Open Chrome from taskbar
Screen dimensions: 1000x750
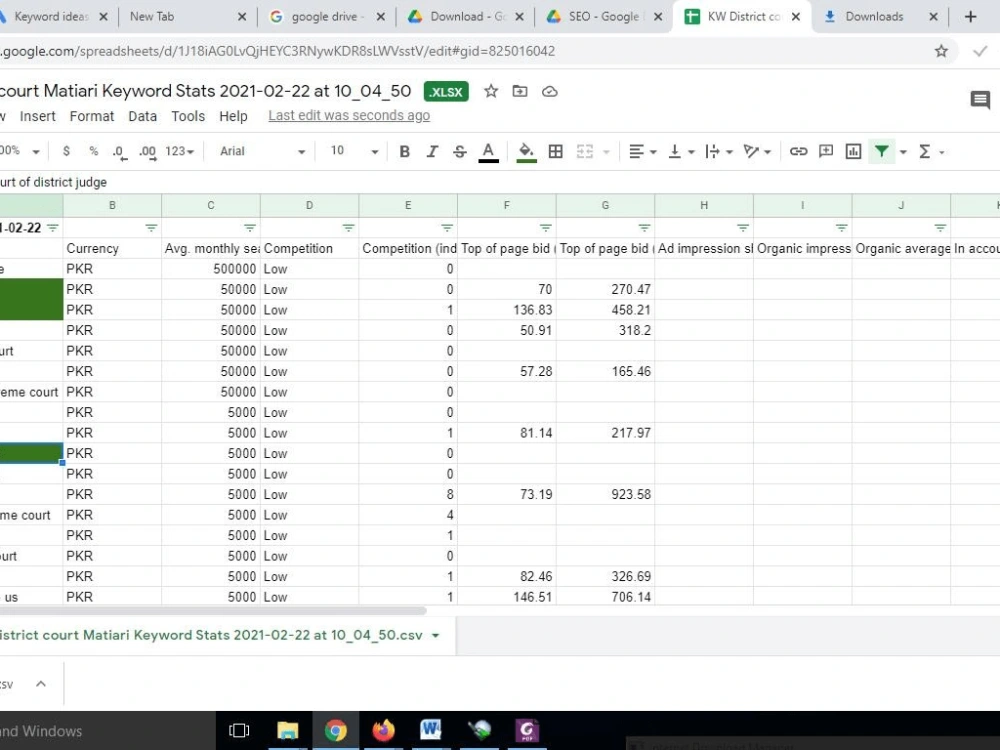coord(335,730)
